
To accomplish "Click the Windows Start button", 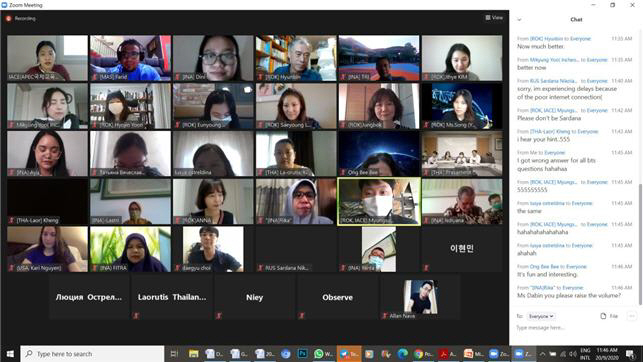I will (x=10, y=353).
